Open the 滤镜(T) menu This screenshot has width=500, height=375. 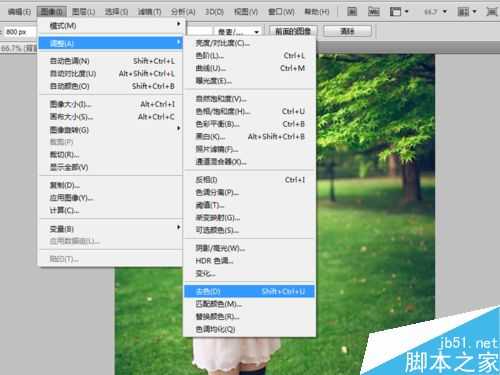[x=149, y=12]
